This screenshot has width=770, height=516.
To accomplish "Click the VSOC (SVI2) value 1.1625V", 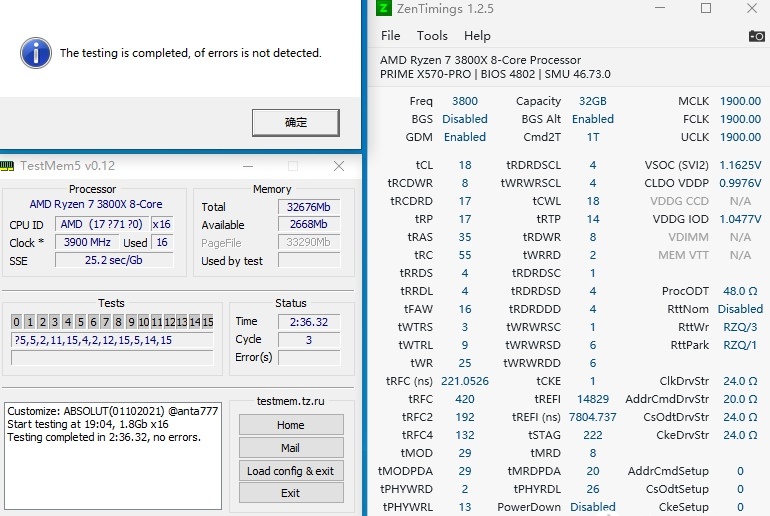I will [x=740, y=165].
